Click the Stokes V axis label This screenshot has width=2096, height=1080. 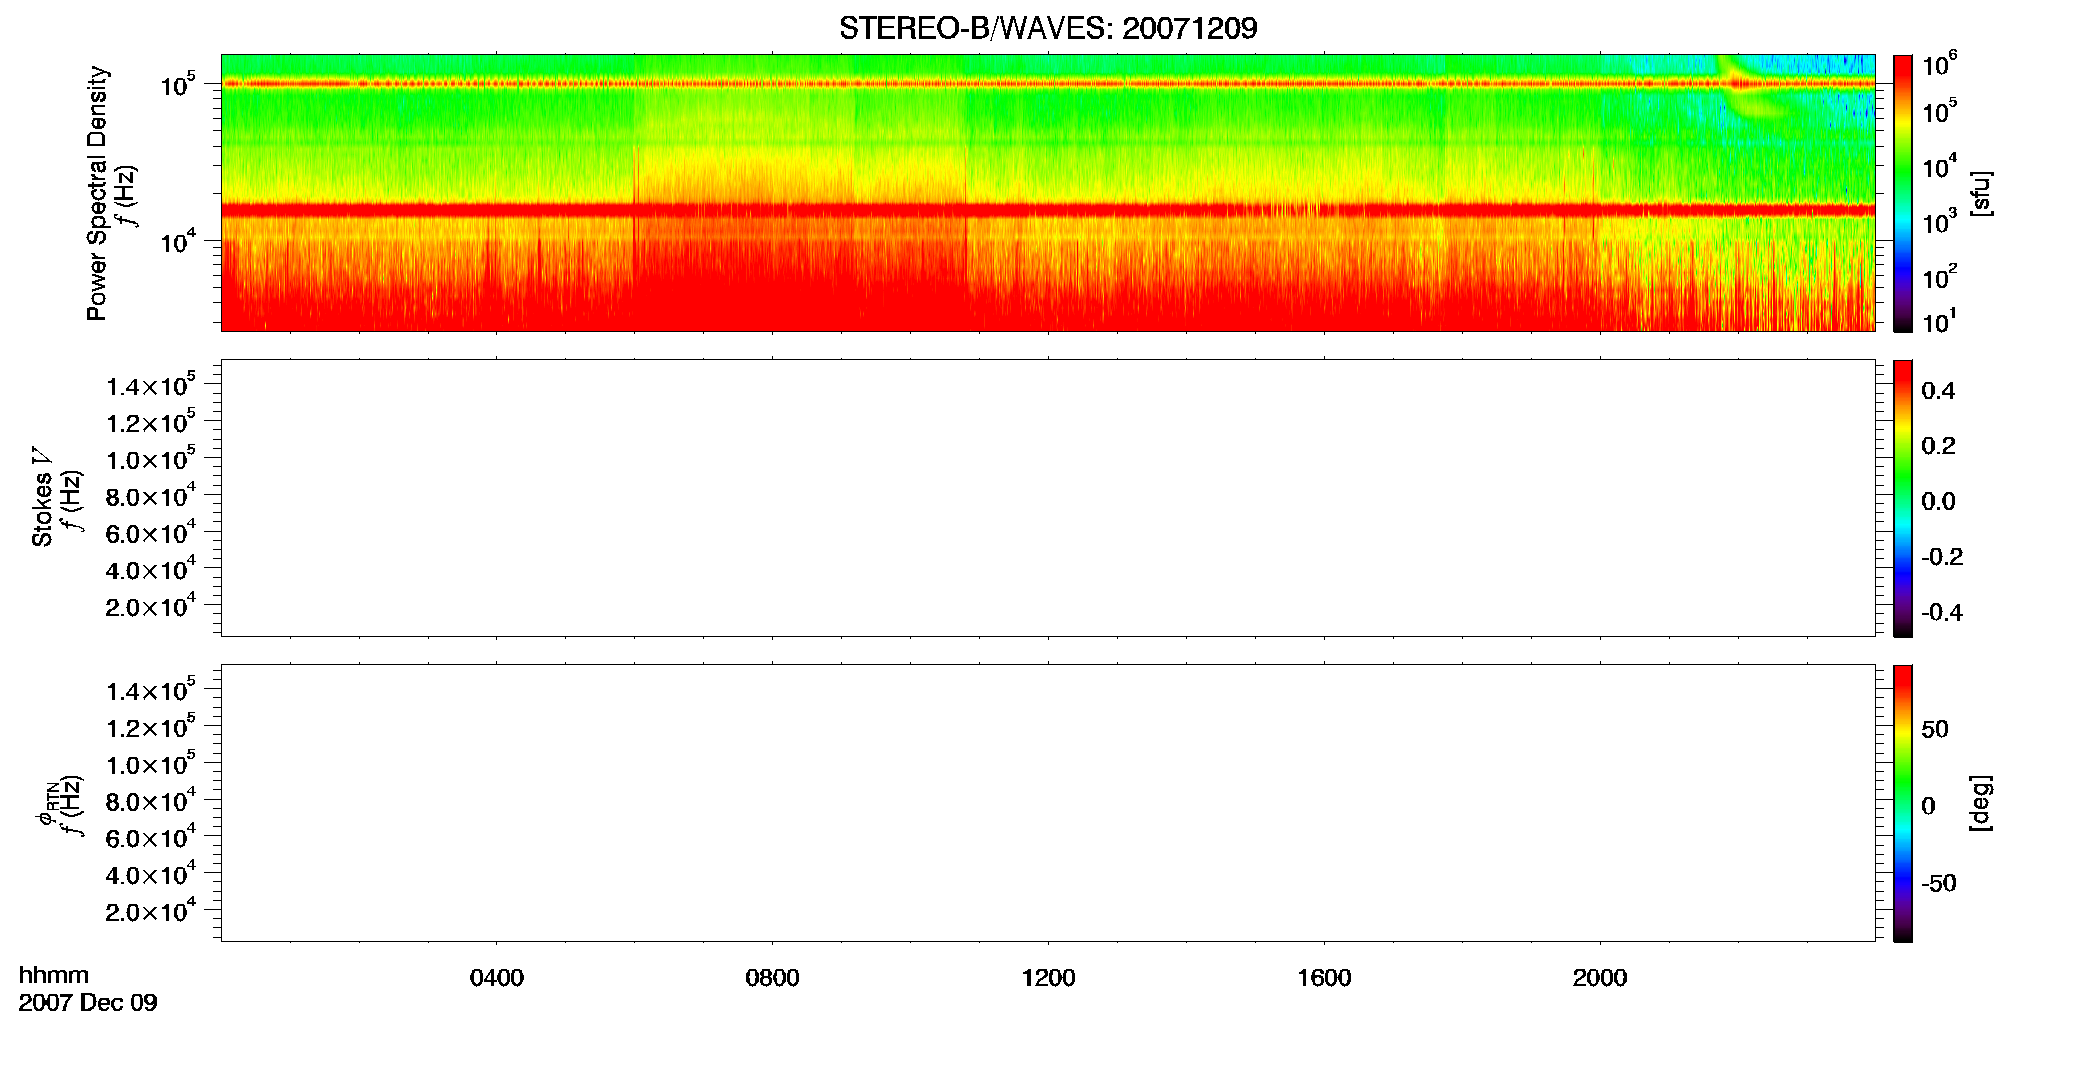42,497
